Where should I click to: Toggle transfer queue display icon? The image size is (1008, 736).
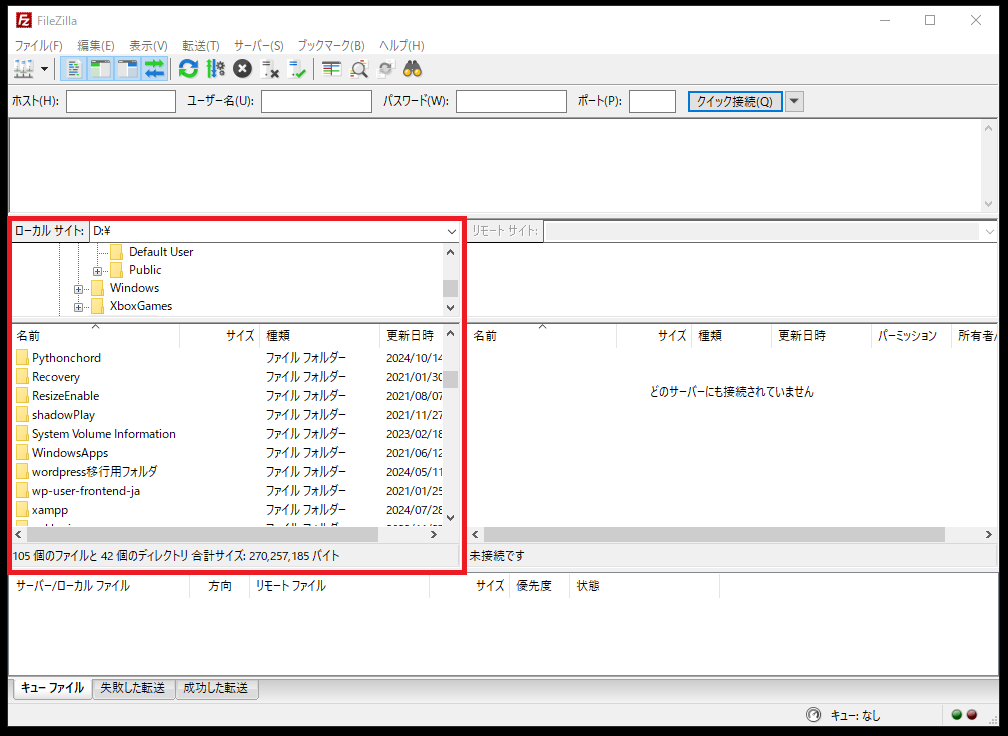(x=154, y=69)
